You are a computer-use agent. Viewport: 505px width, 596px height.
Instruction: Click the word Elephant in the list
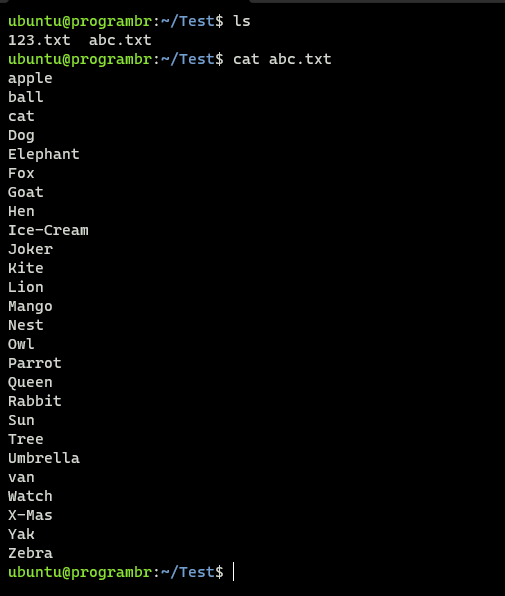click(44, 154)
